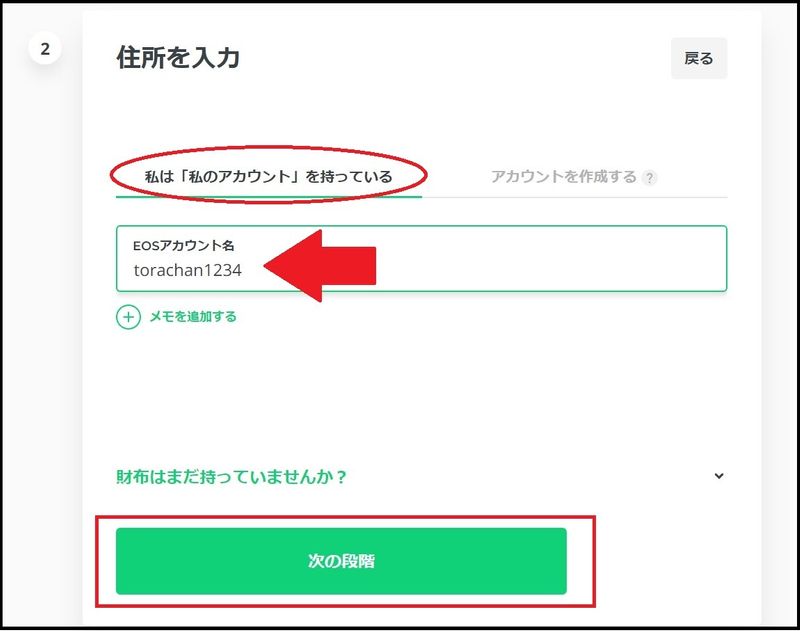The width and height of the screenshot is (800, 631).
Task: Focus the EOSアカウント名 input field
Action: tap(421, 259)
